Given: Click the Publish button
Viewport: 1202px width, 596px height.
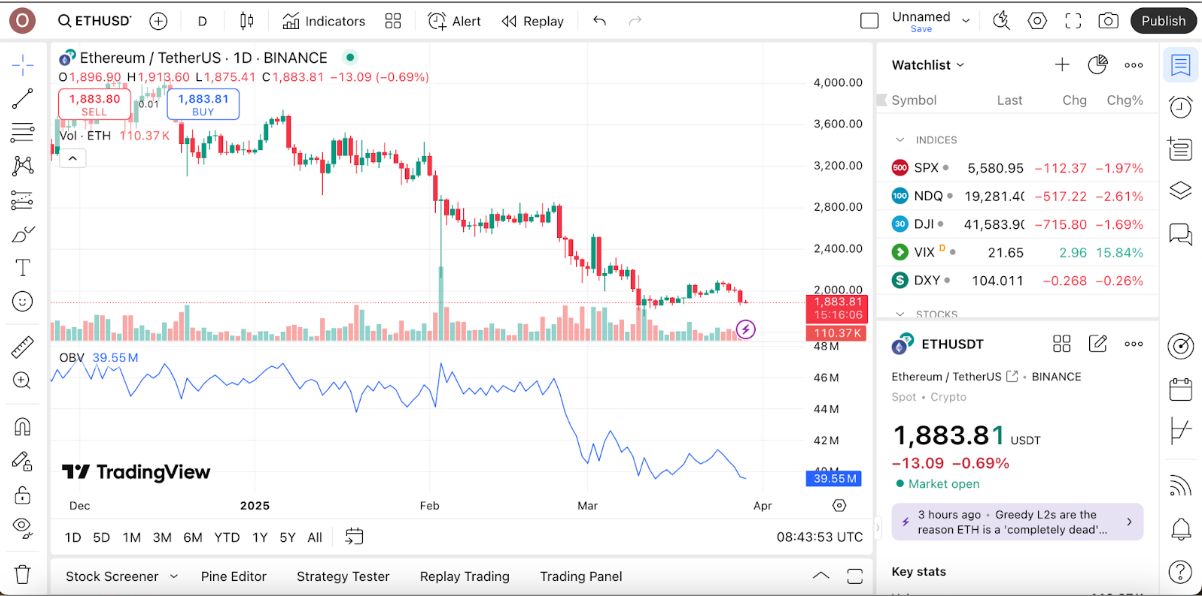Looking at the screenshot, I should (1163, 21).
